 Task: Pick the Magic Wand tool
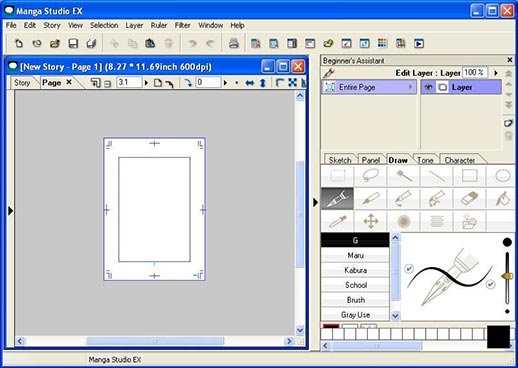[403, 175]
